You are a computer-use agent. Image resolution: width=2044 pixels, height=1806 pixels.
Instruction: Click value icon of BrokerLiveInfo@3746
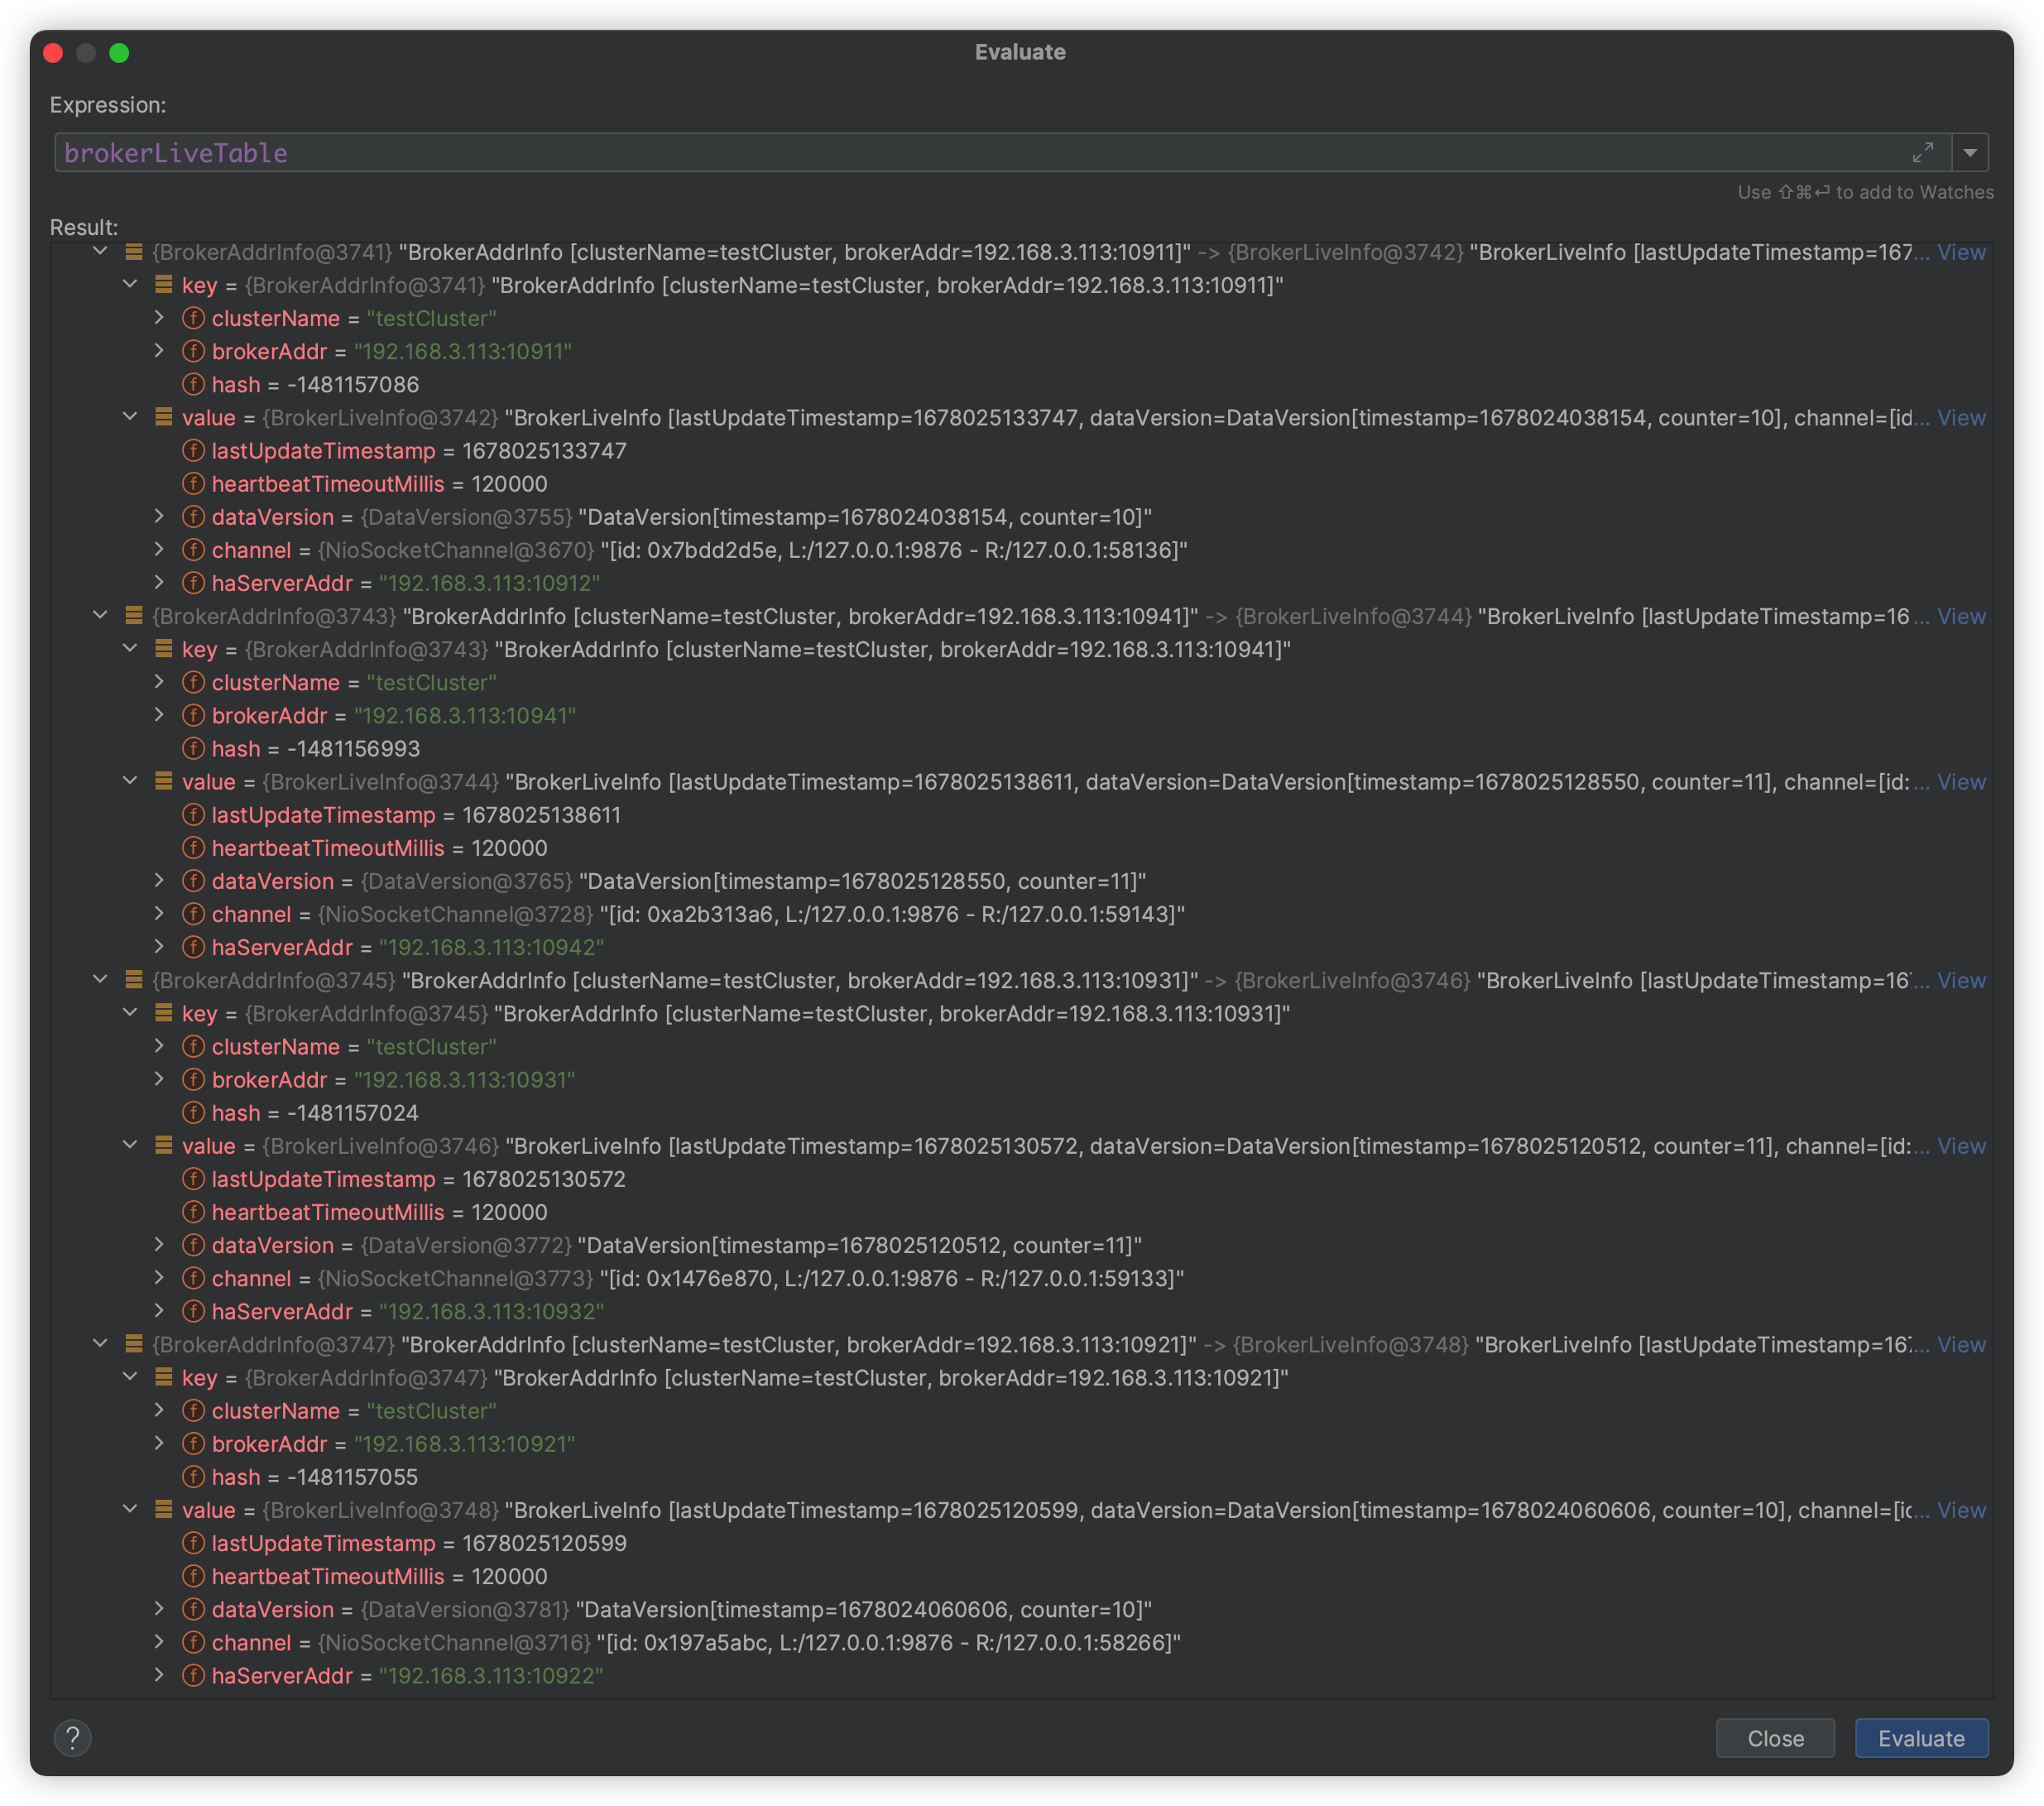click(163, 1146)
